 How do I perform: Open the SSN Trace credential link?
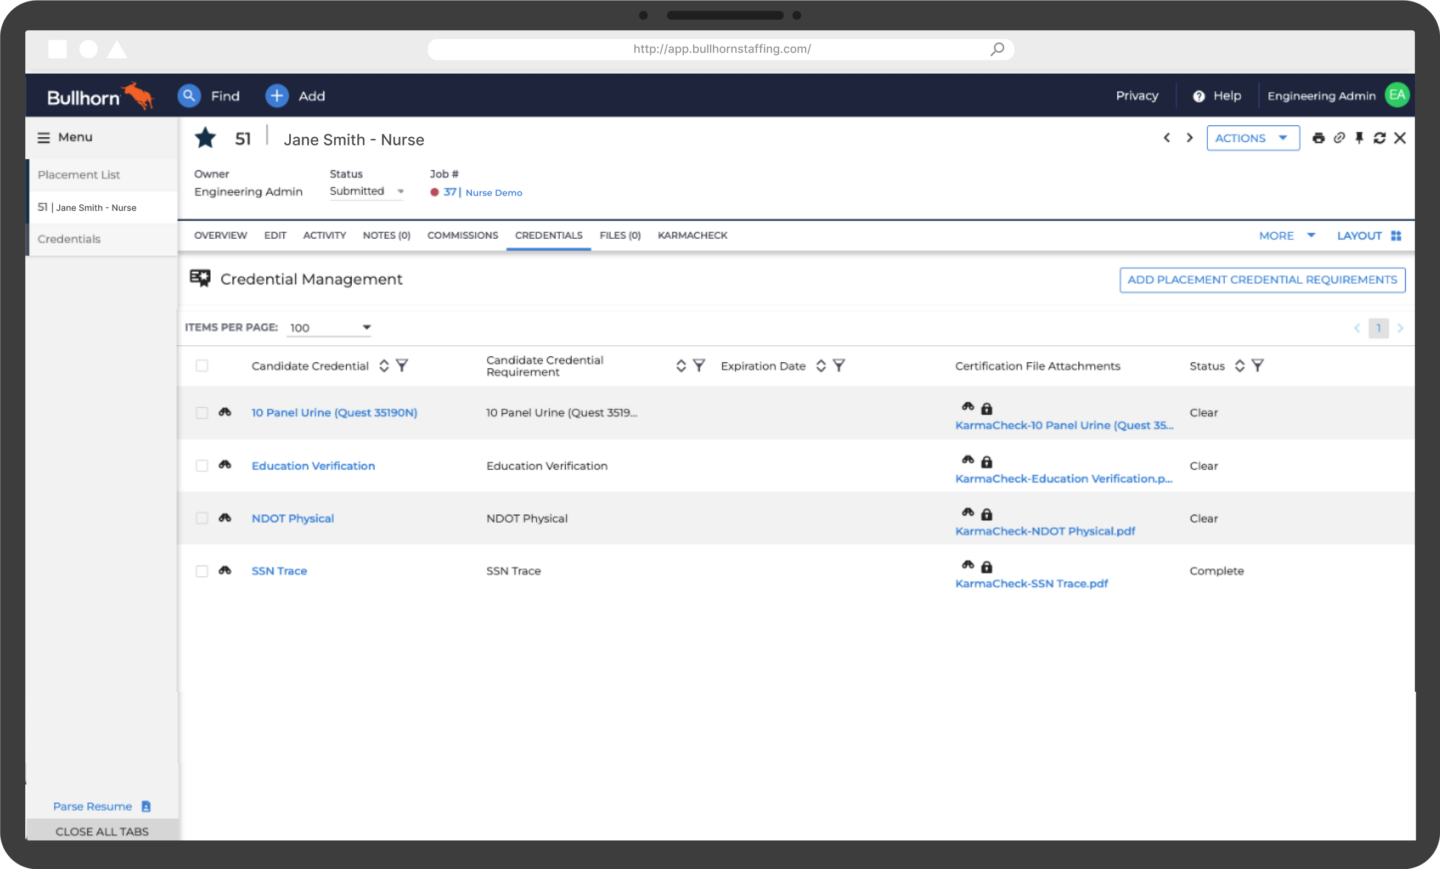[279, 571]
